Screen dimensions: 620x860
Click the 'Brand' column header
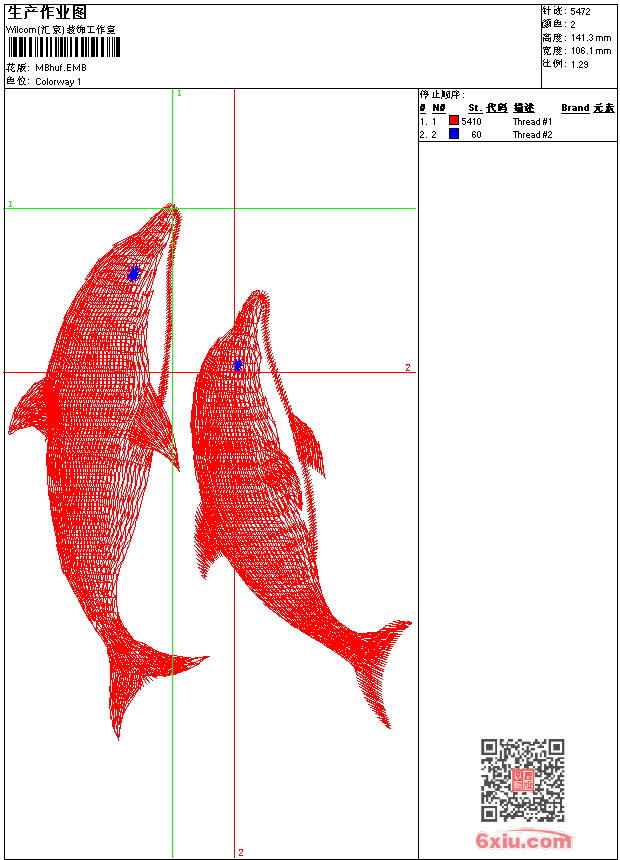tap(575, 108)
